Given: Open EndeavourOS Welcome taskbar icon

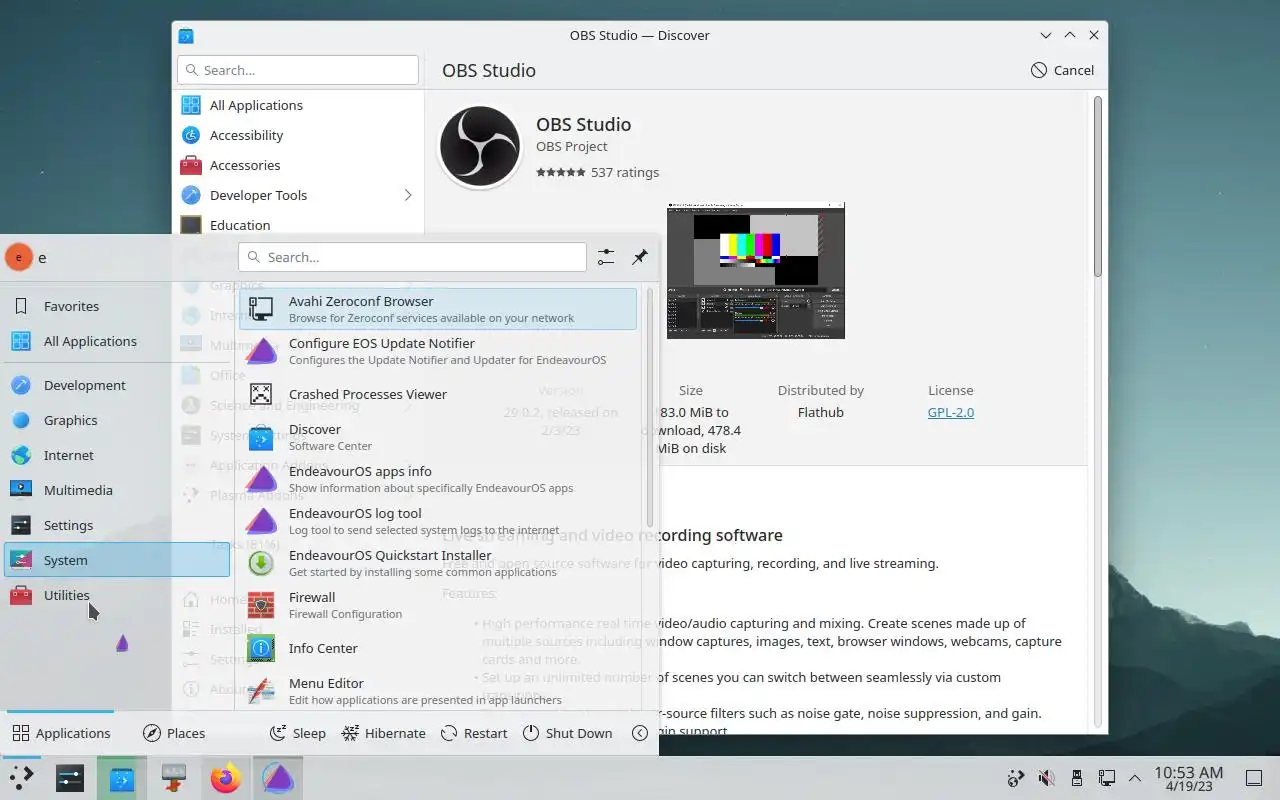Looking at the screenshot, I should coord(278,778).
